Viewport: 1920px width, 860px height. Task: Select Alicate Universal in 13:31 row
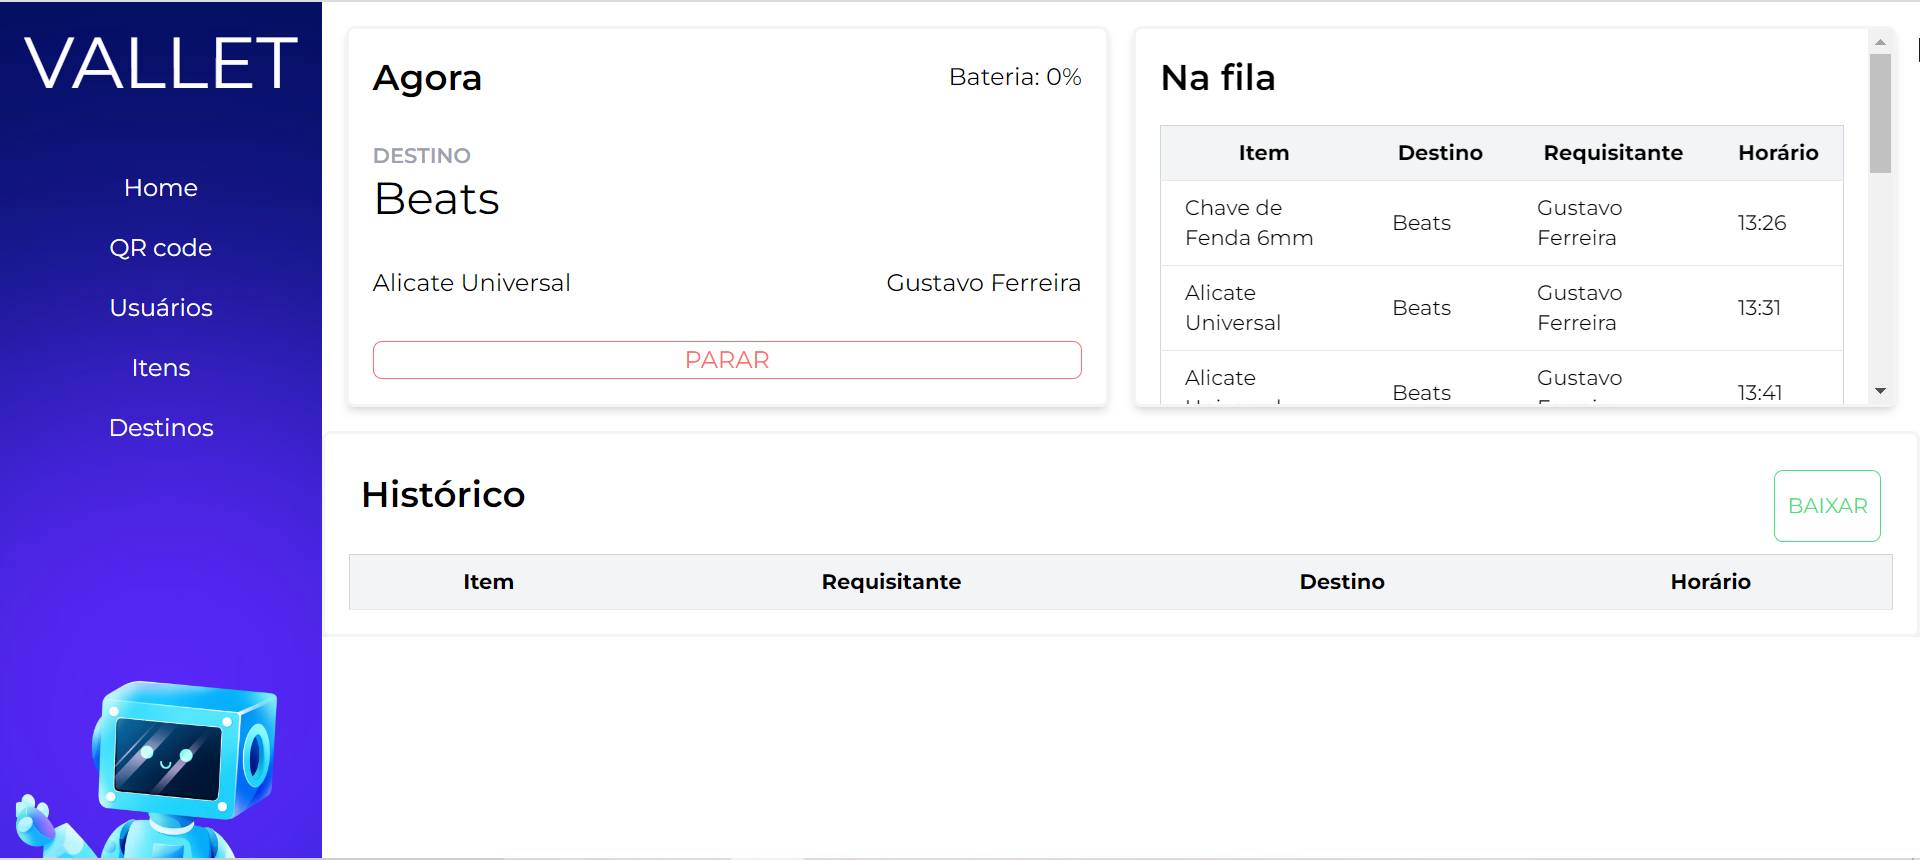click(1232, 308)
